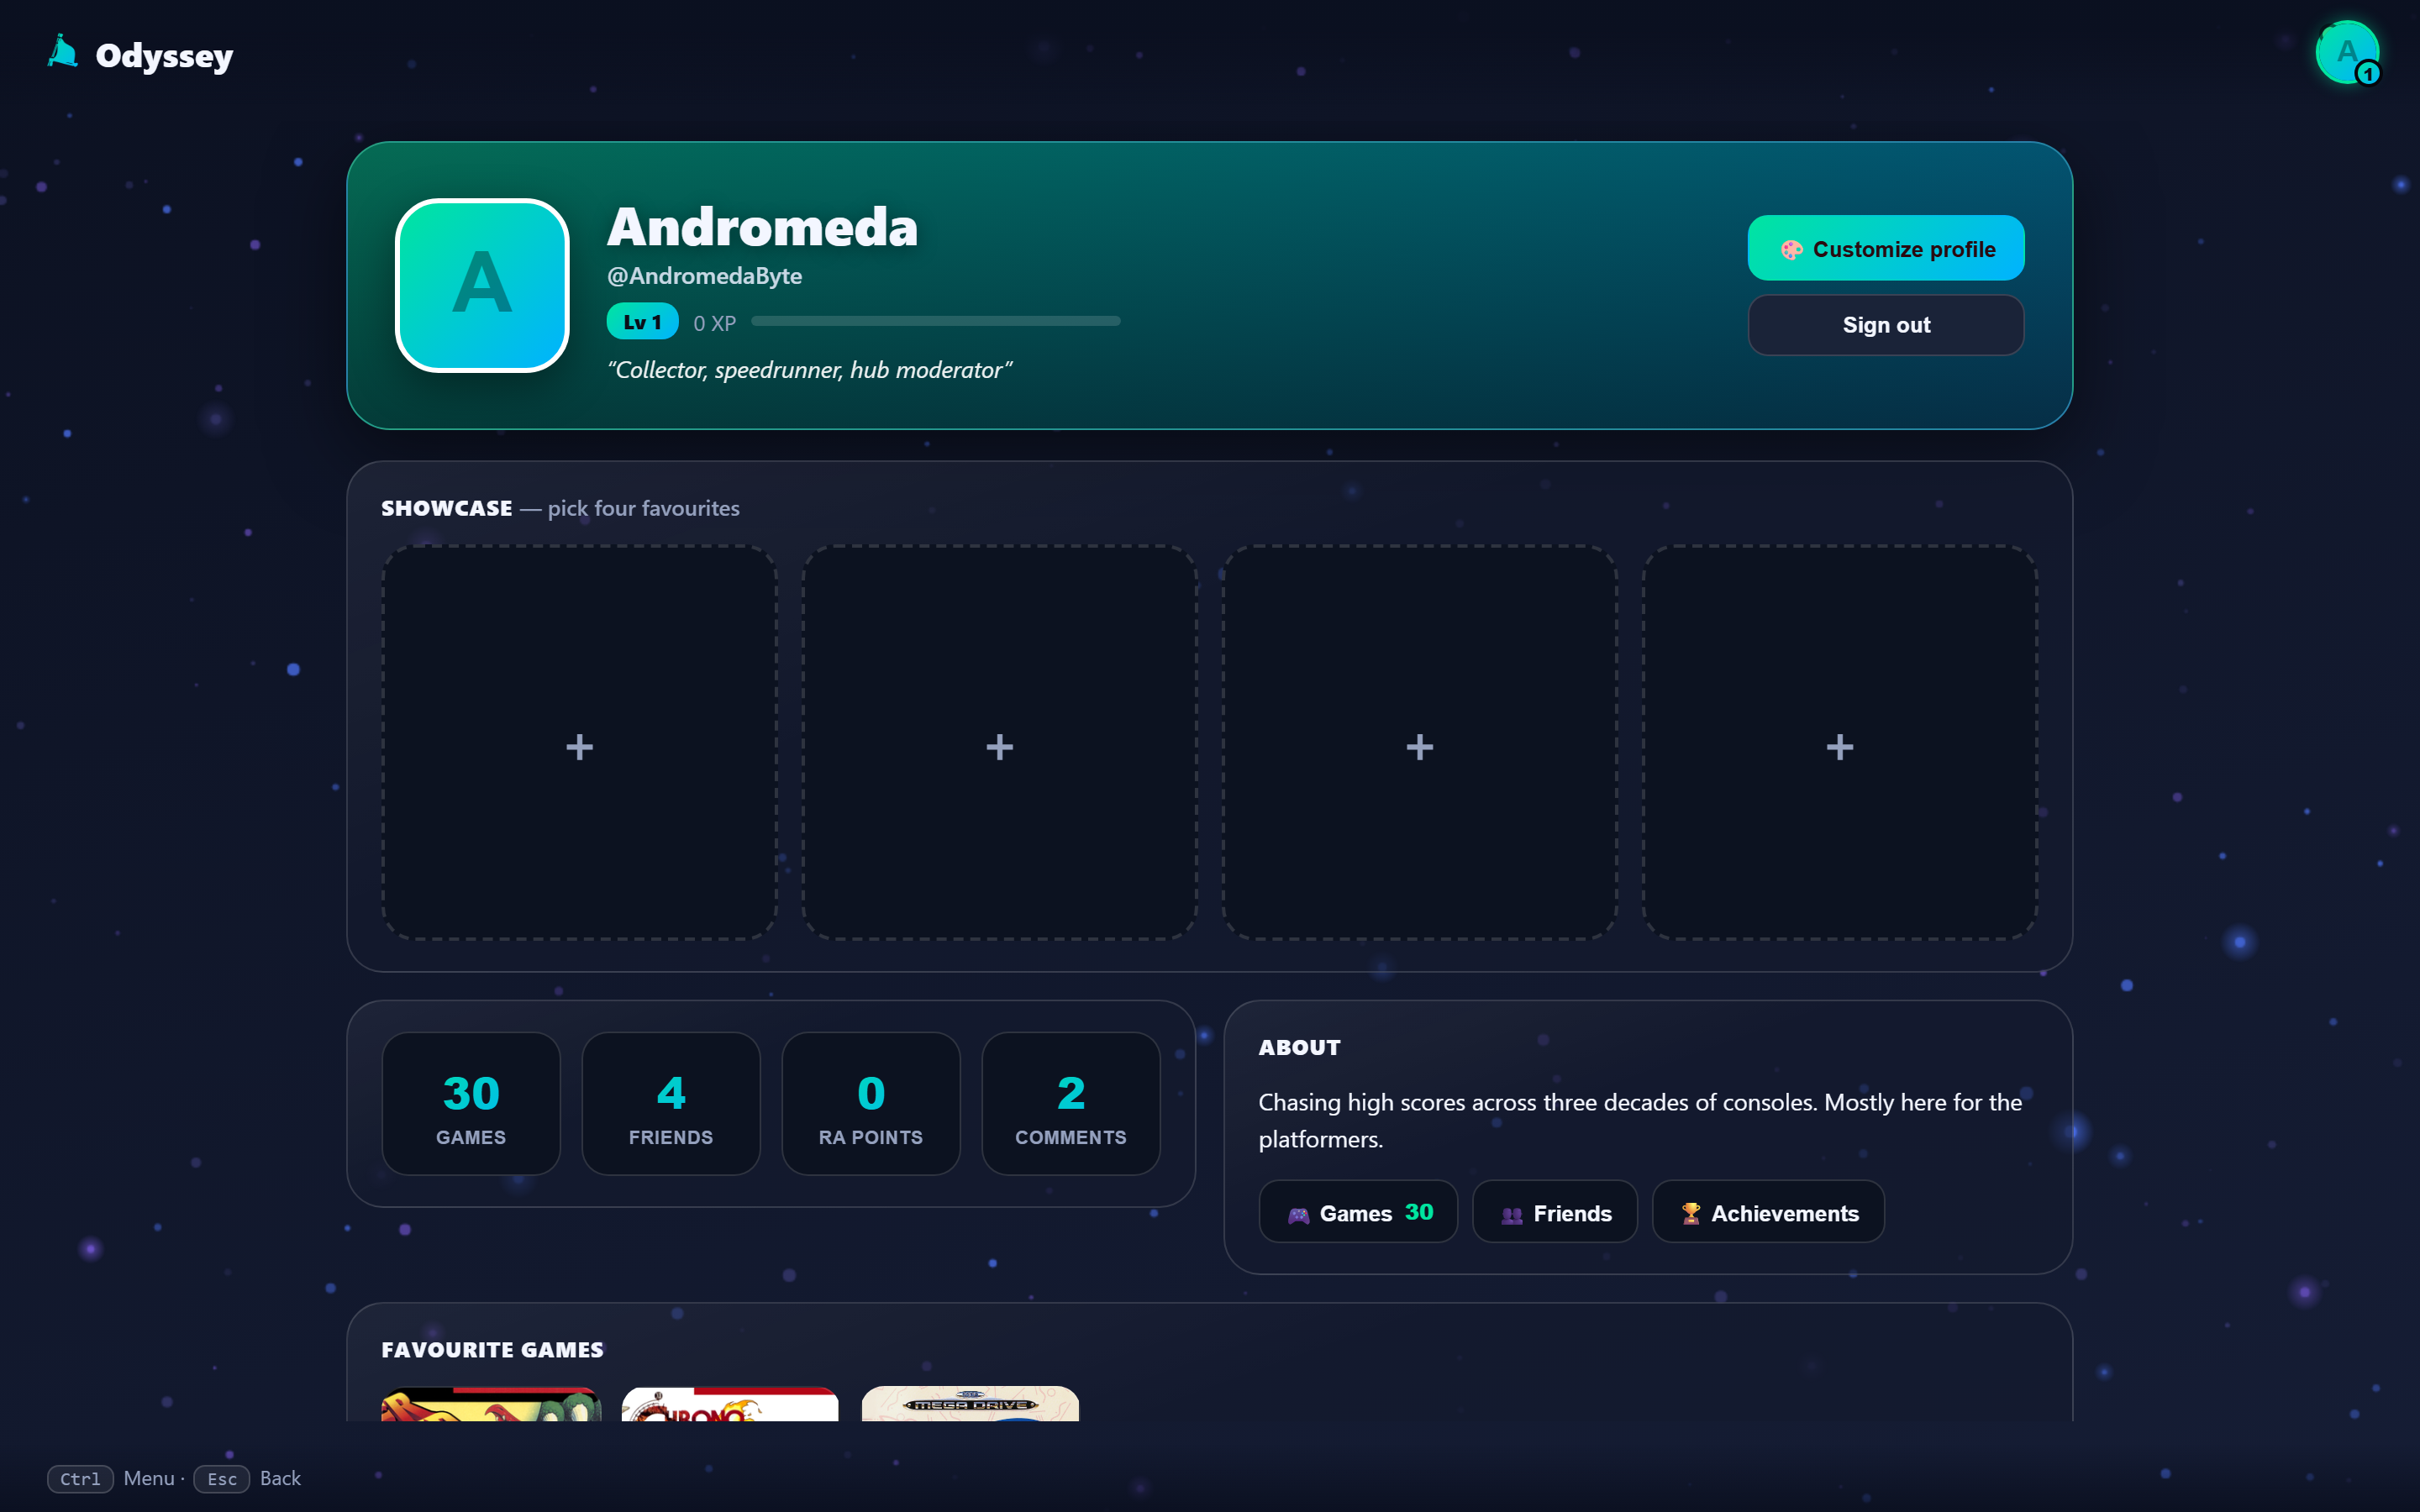Screen dimensions: 2420x1512
Task: Click the Lv 1 level badge
Action: [642, 322]
